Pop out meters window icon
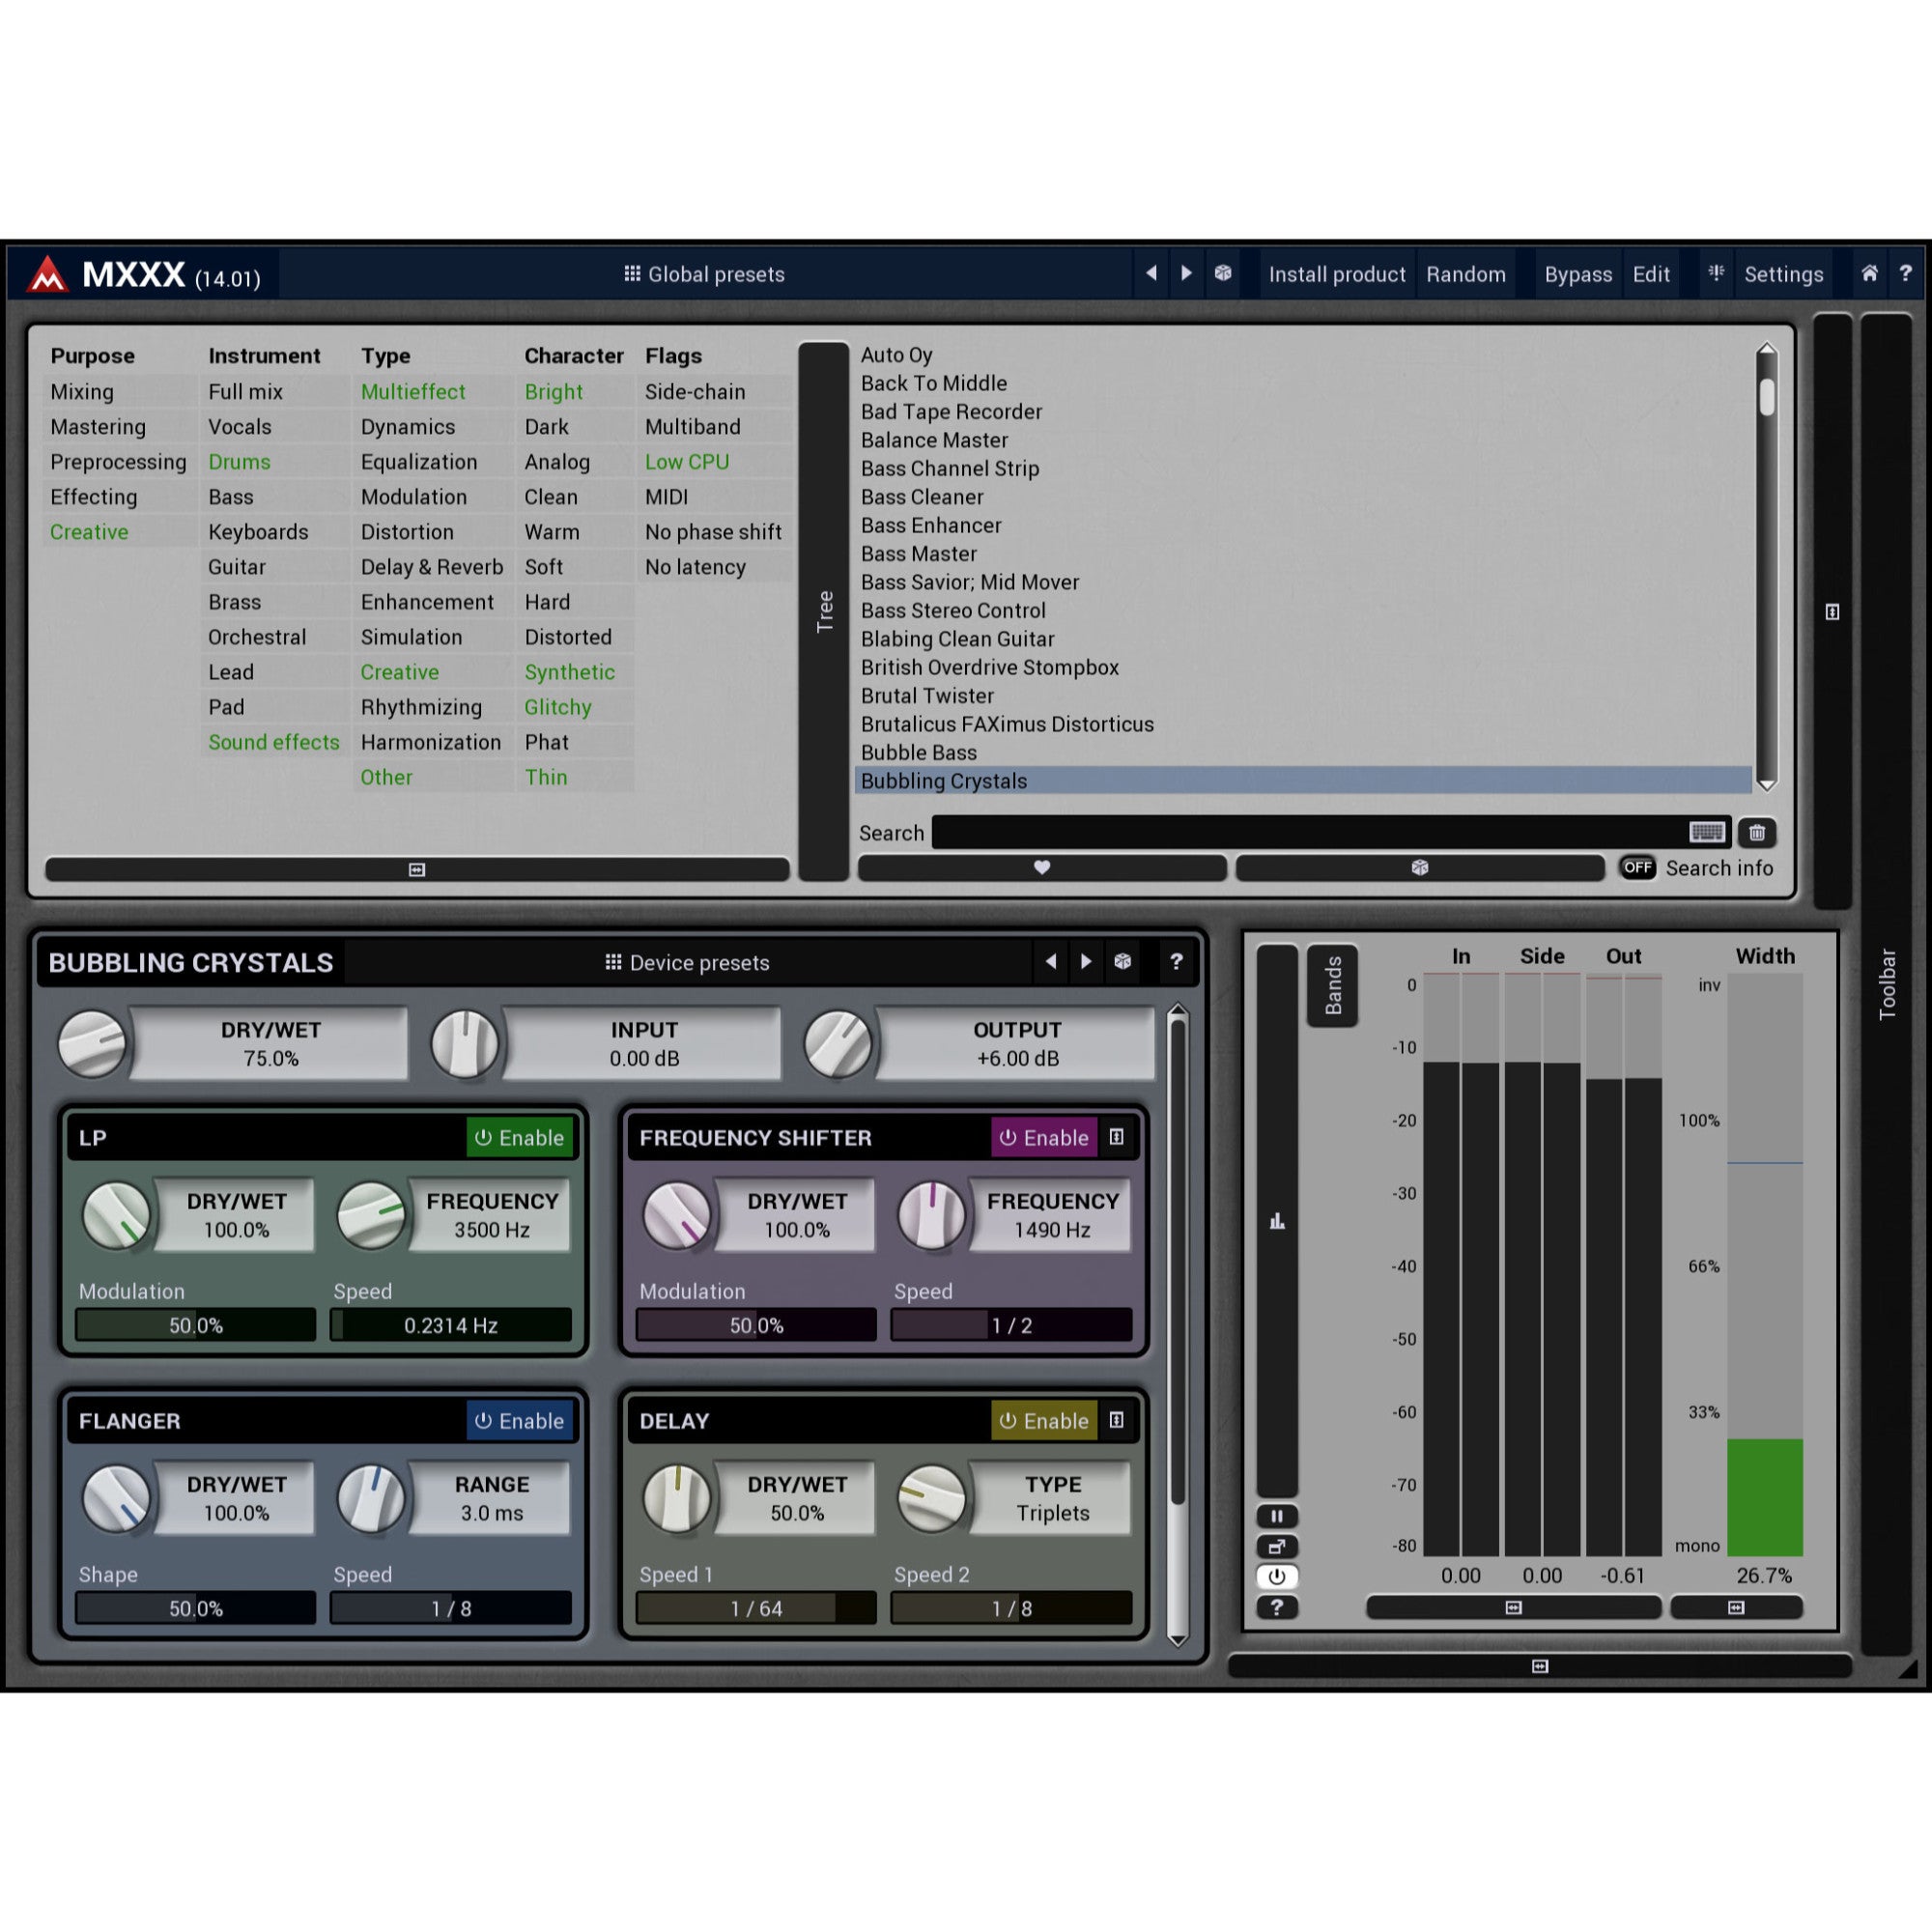The width and height of the screenshot is (1932, 1932). (1277, 1547)
